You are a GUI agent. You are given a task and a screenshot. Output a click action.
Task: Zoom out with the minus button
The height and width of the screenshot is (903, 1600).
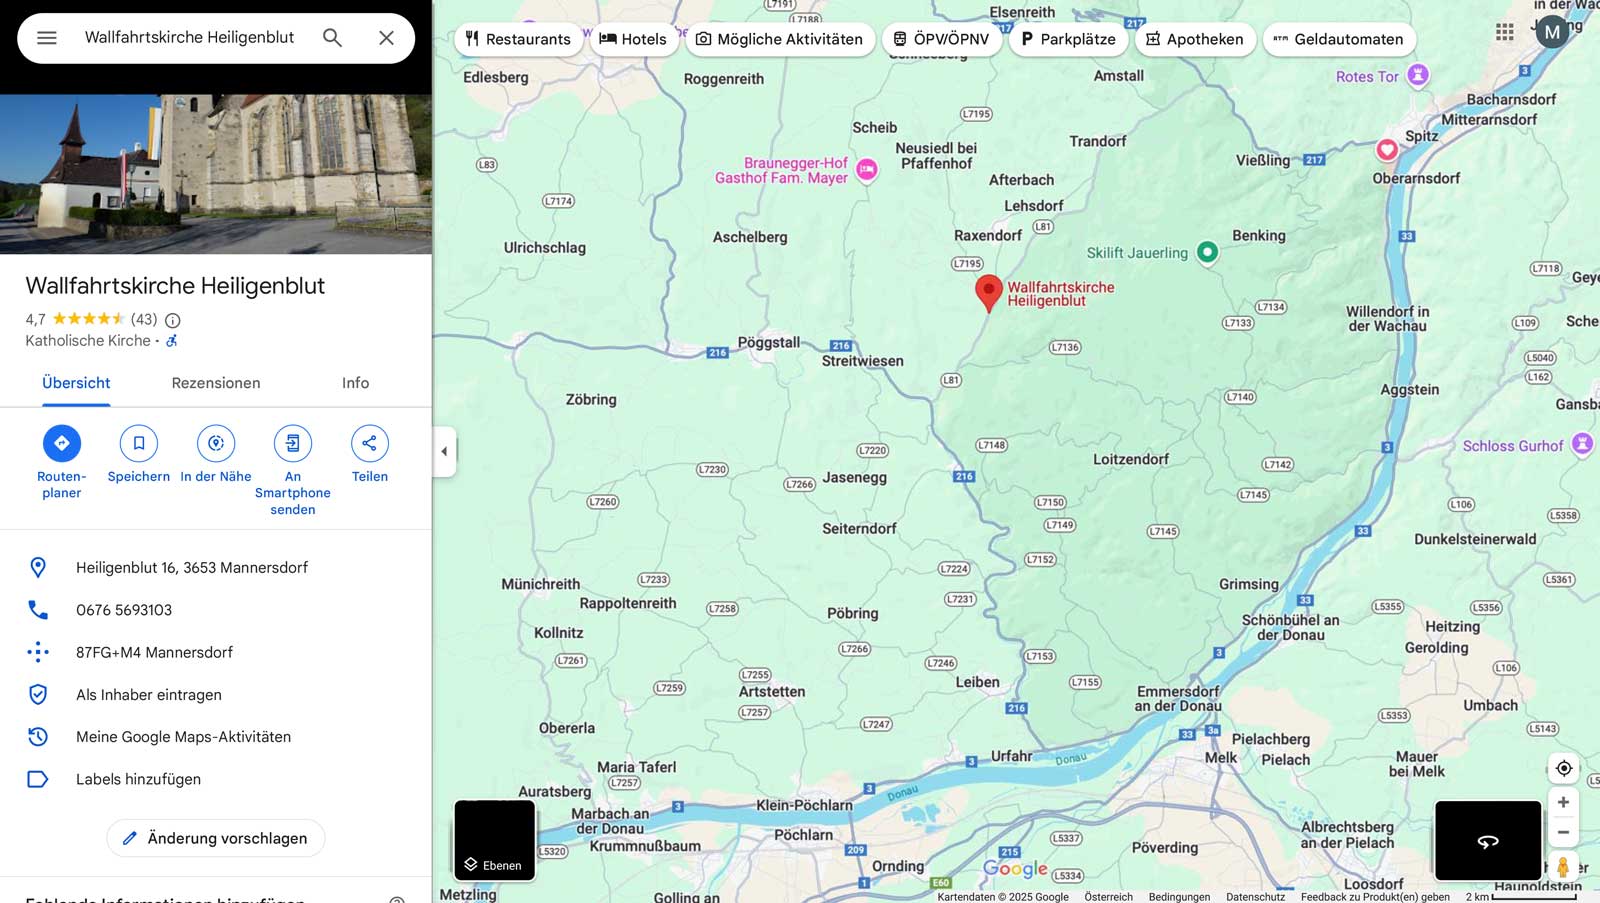(1563, 832)
